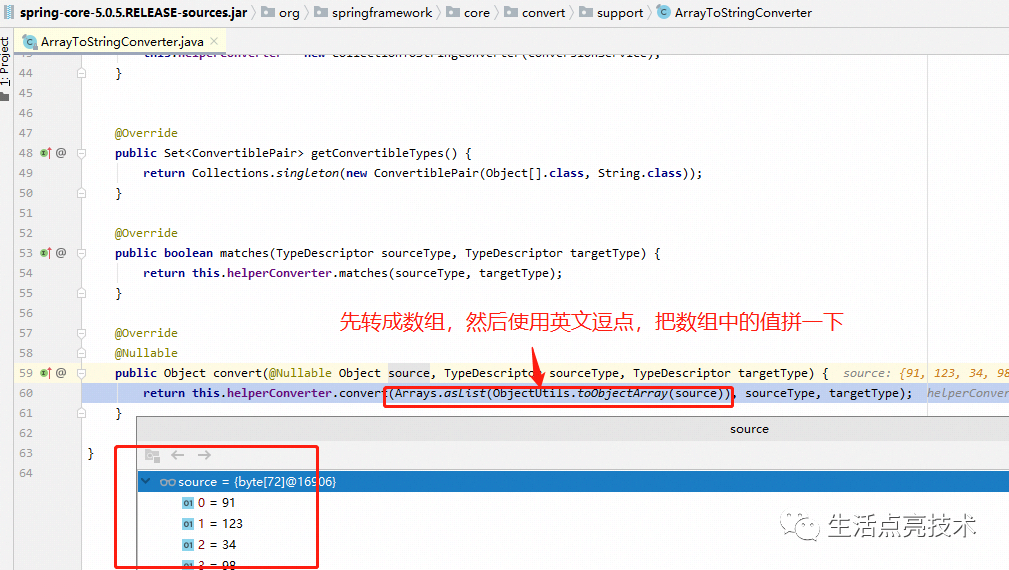Viewport: 1009px width, 570px height.
Task: Toggle fold marker at line 44
Action: pos(82,73)
